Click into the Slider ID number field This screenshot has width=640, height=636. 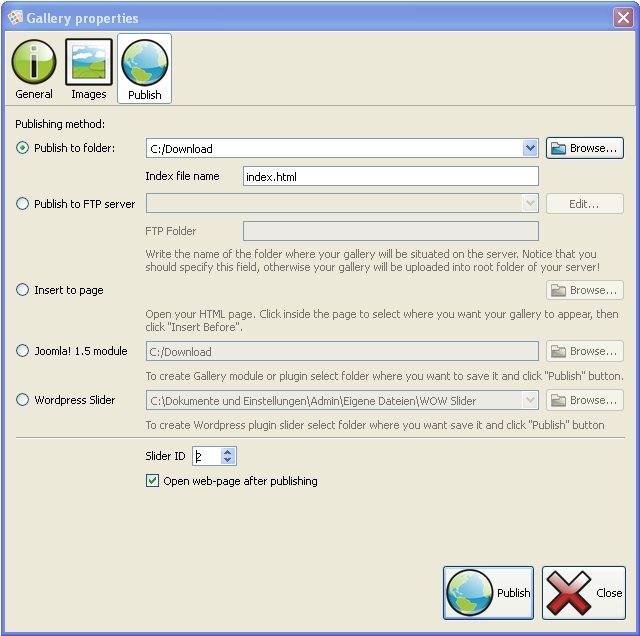(x=206, y=456)
